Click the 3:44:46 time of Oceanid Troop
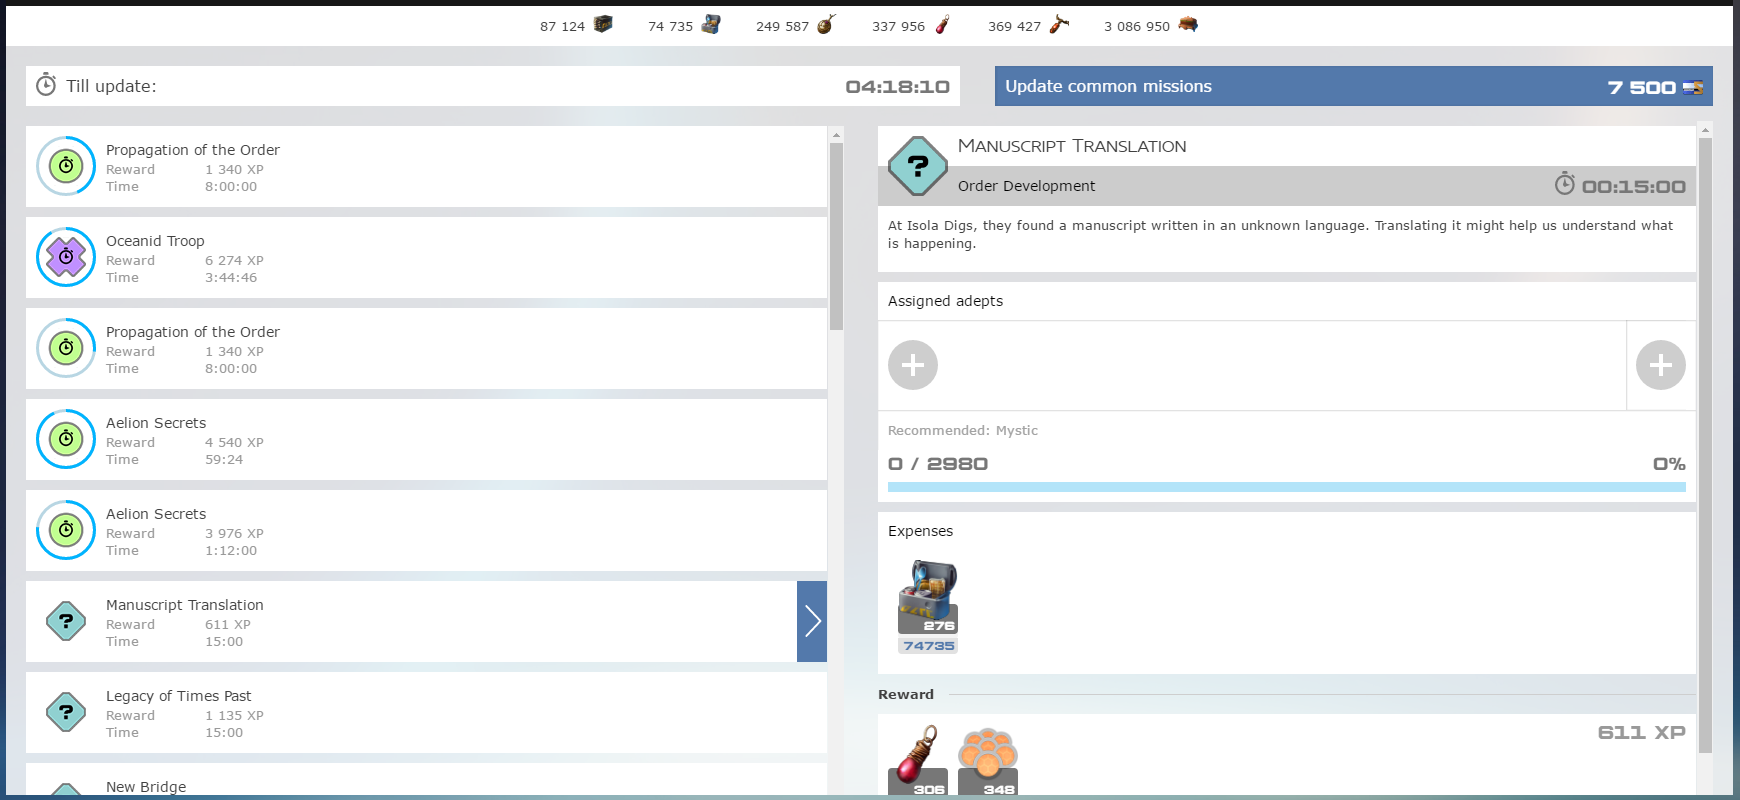This screenshot has width=1740, height=800. coord(231,278)
